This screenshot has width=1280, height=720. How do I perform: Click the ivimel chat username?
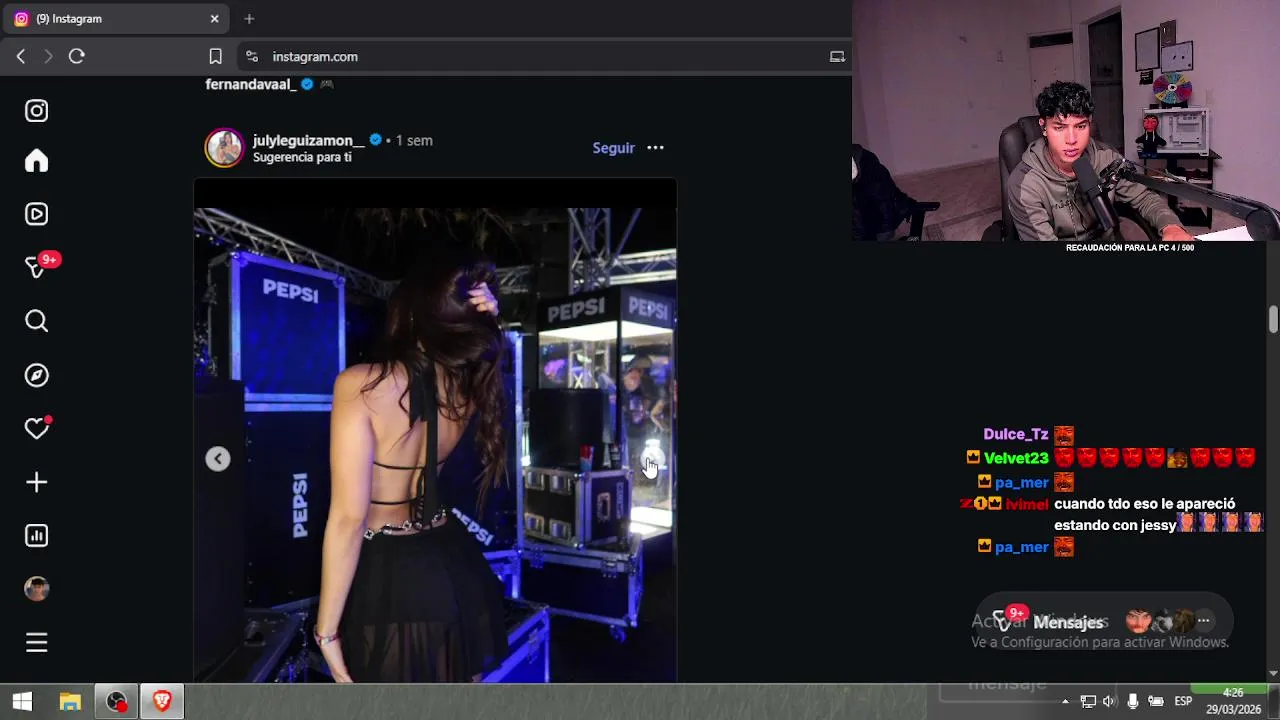tap(1027, 504)
